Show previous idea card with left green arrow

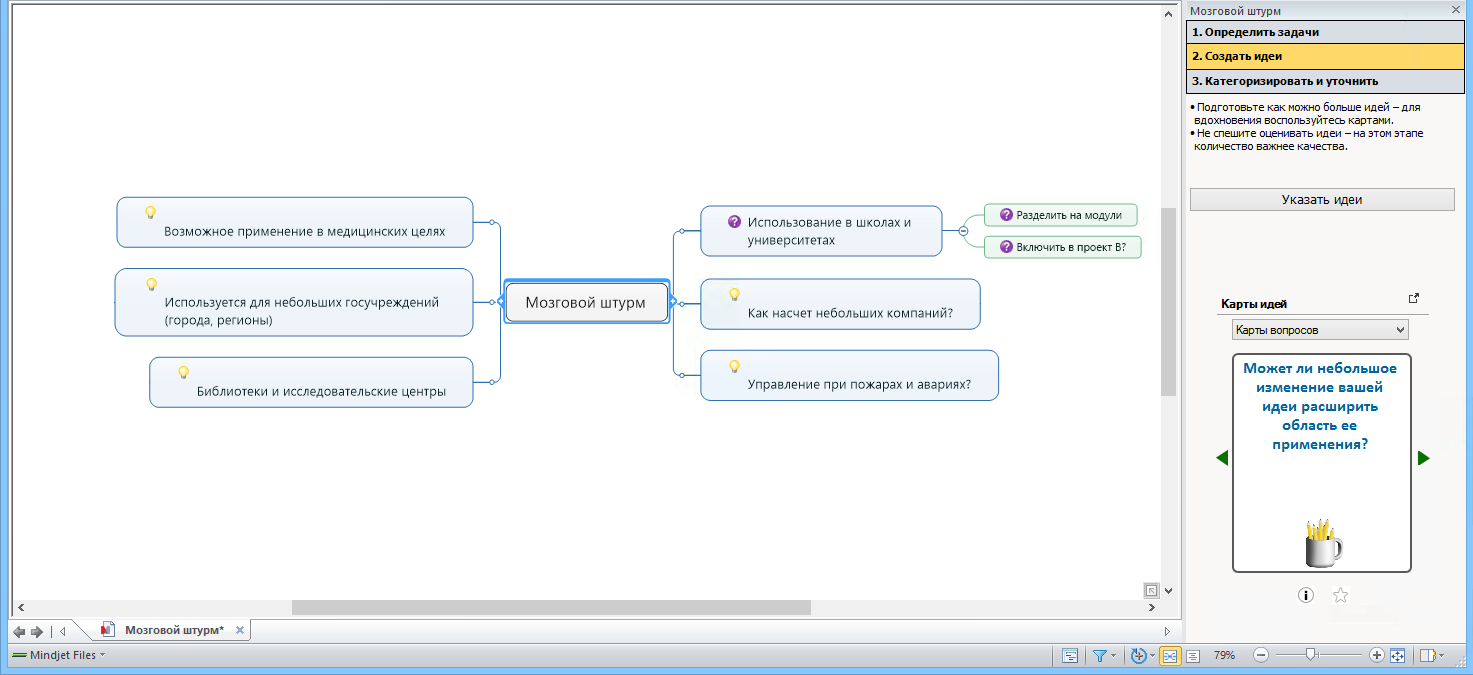pyautogui.click(x=1221, y=458)
